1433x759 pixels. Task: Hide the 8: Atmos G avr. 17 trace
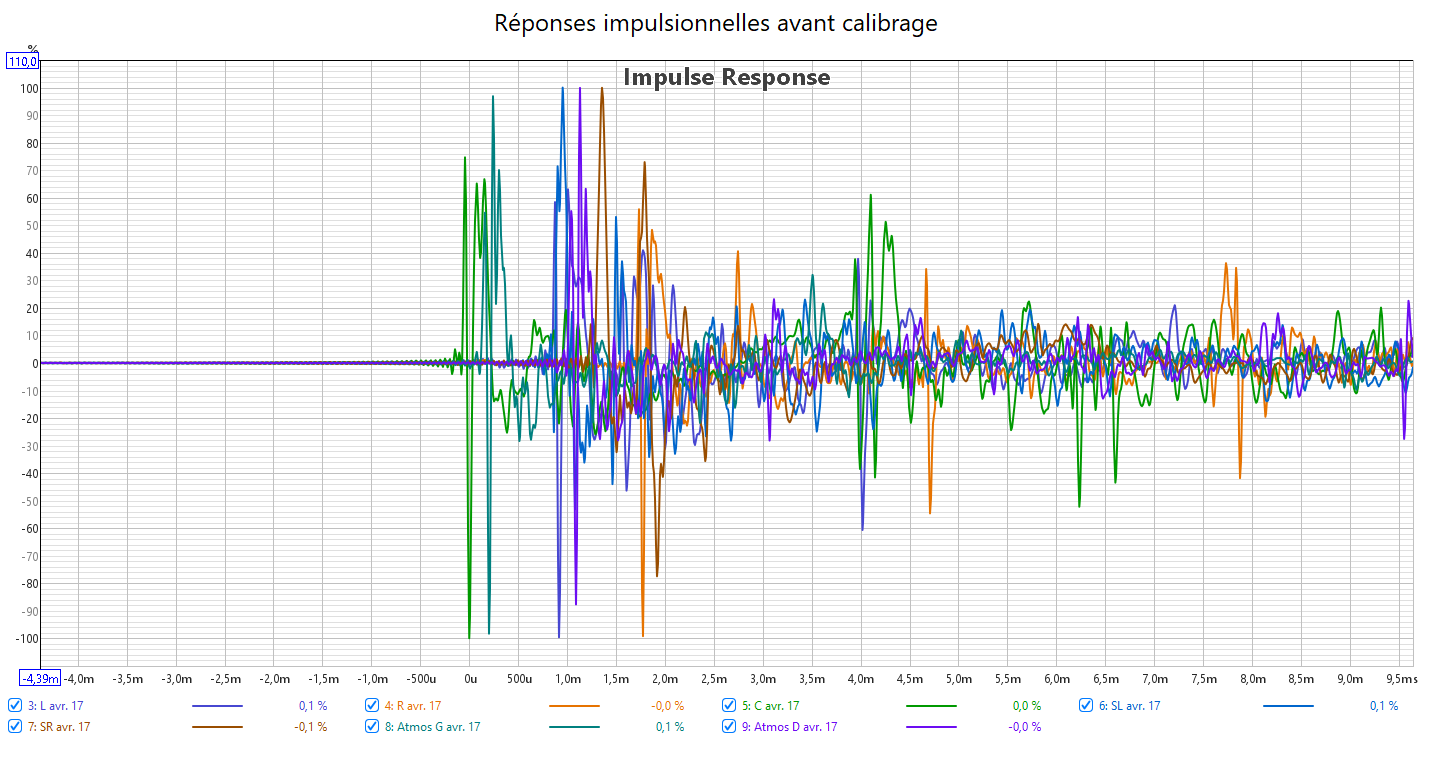[x=372, y=726]
